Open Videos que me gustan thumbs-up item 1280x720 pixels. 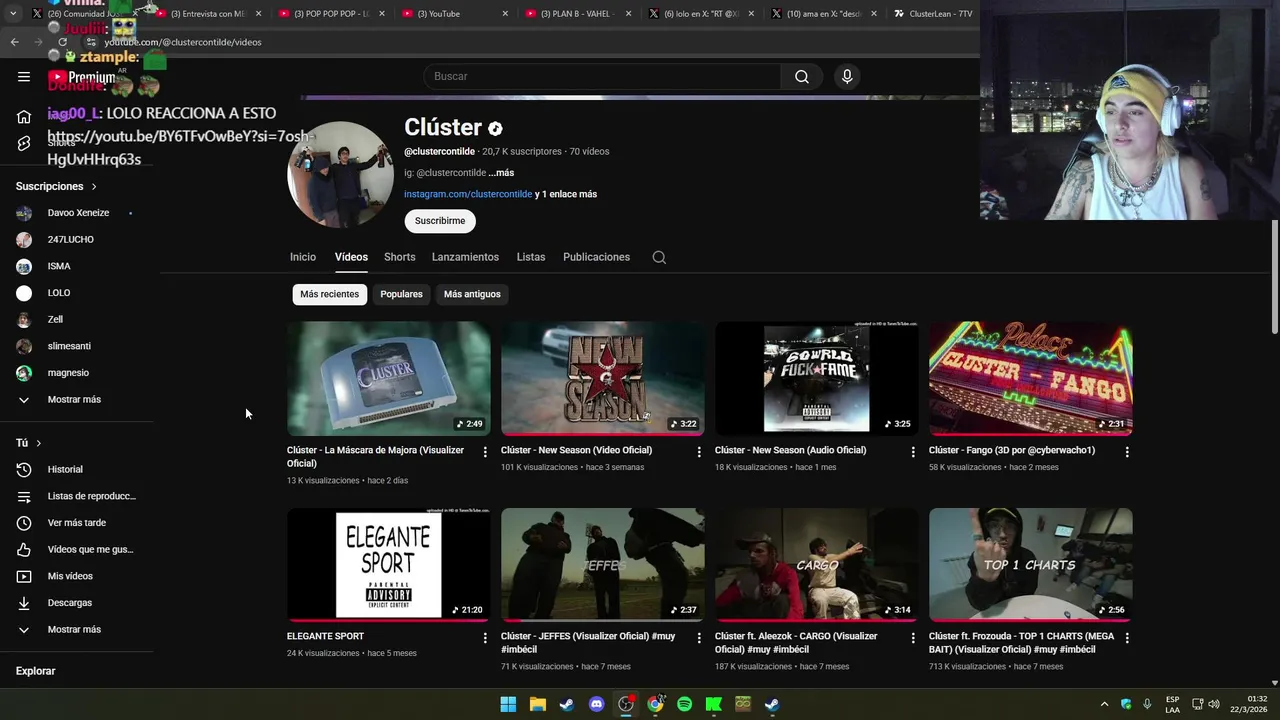(x=77, y=549)
